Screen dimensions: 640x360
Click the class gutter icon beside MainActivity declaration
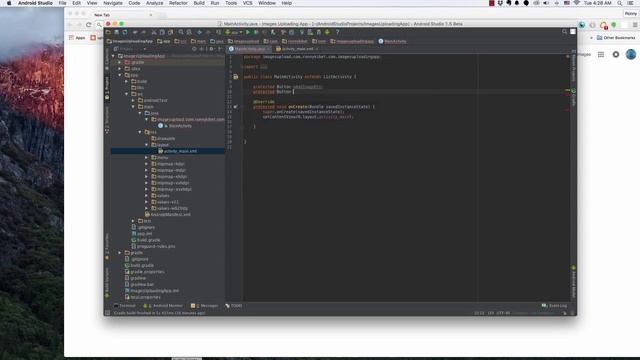(236, 77)
